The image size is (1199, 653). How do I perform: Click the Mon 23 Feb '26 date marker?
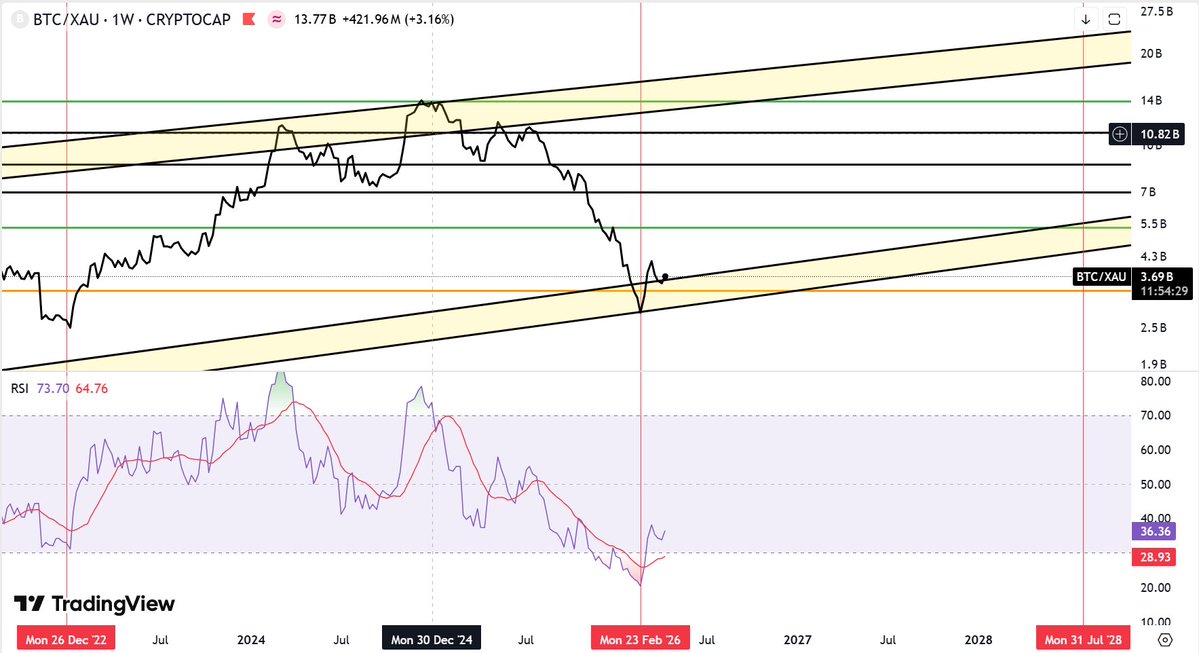coord(640,639)
